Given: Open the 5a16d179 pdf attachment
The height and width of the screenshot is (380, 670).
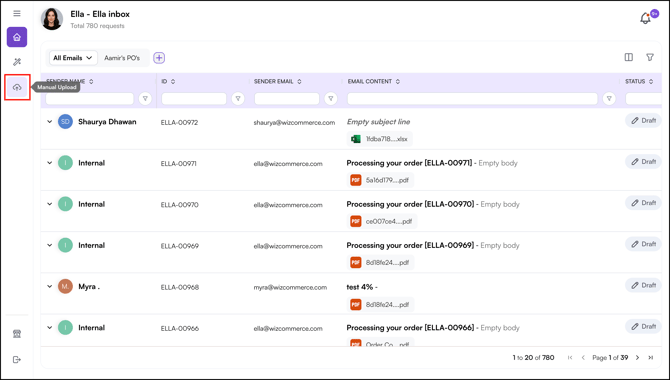Looking at the screenshot, I should [380, 180].
